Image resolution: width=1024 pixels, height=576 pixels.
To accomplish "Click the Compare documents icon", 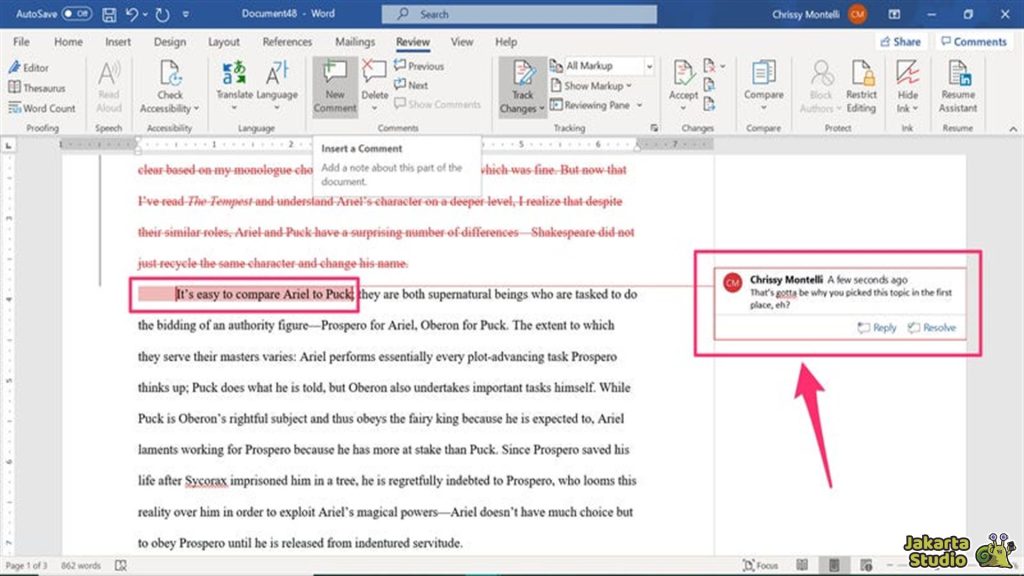I will point(763,78).
